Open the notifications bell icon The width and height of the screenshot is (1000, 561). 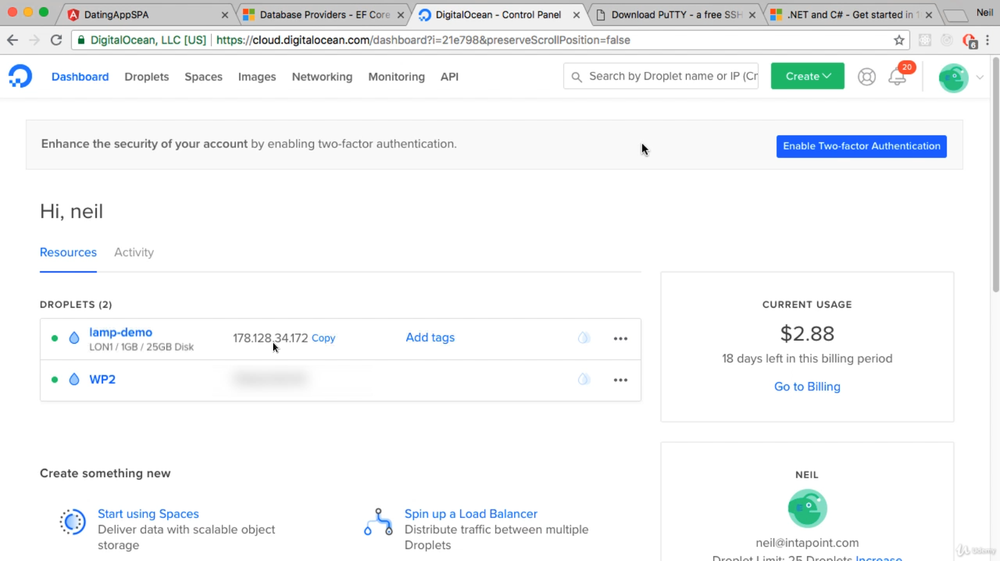pos(897,76)
